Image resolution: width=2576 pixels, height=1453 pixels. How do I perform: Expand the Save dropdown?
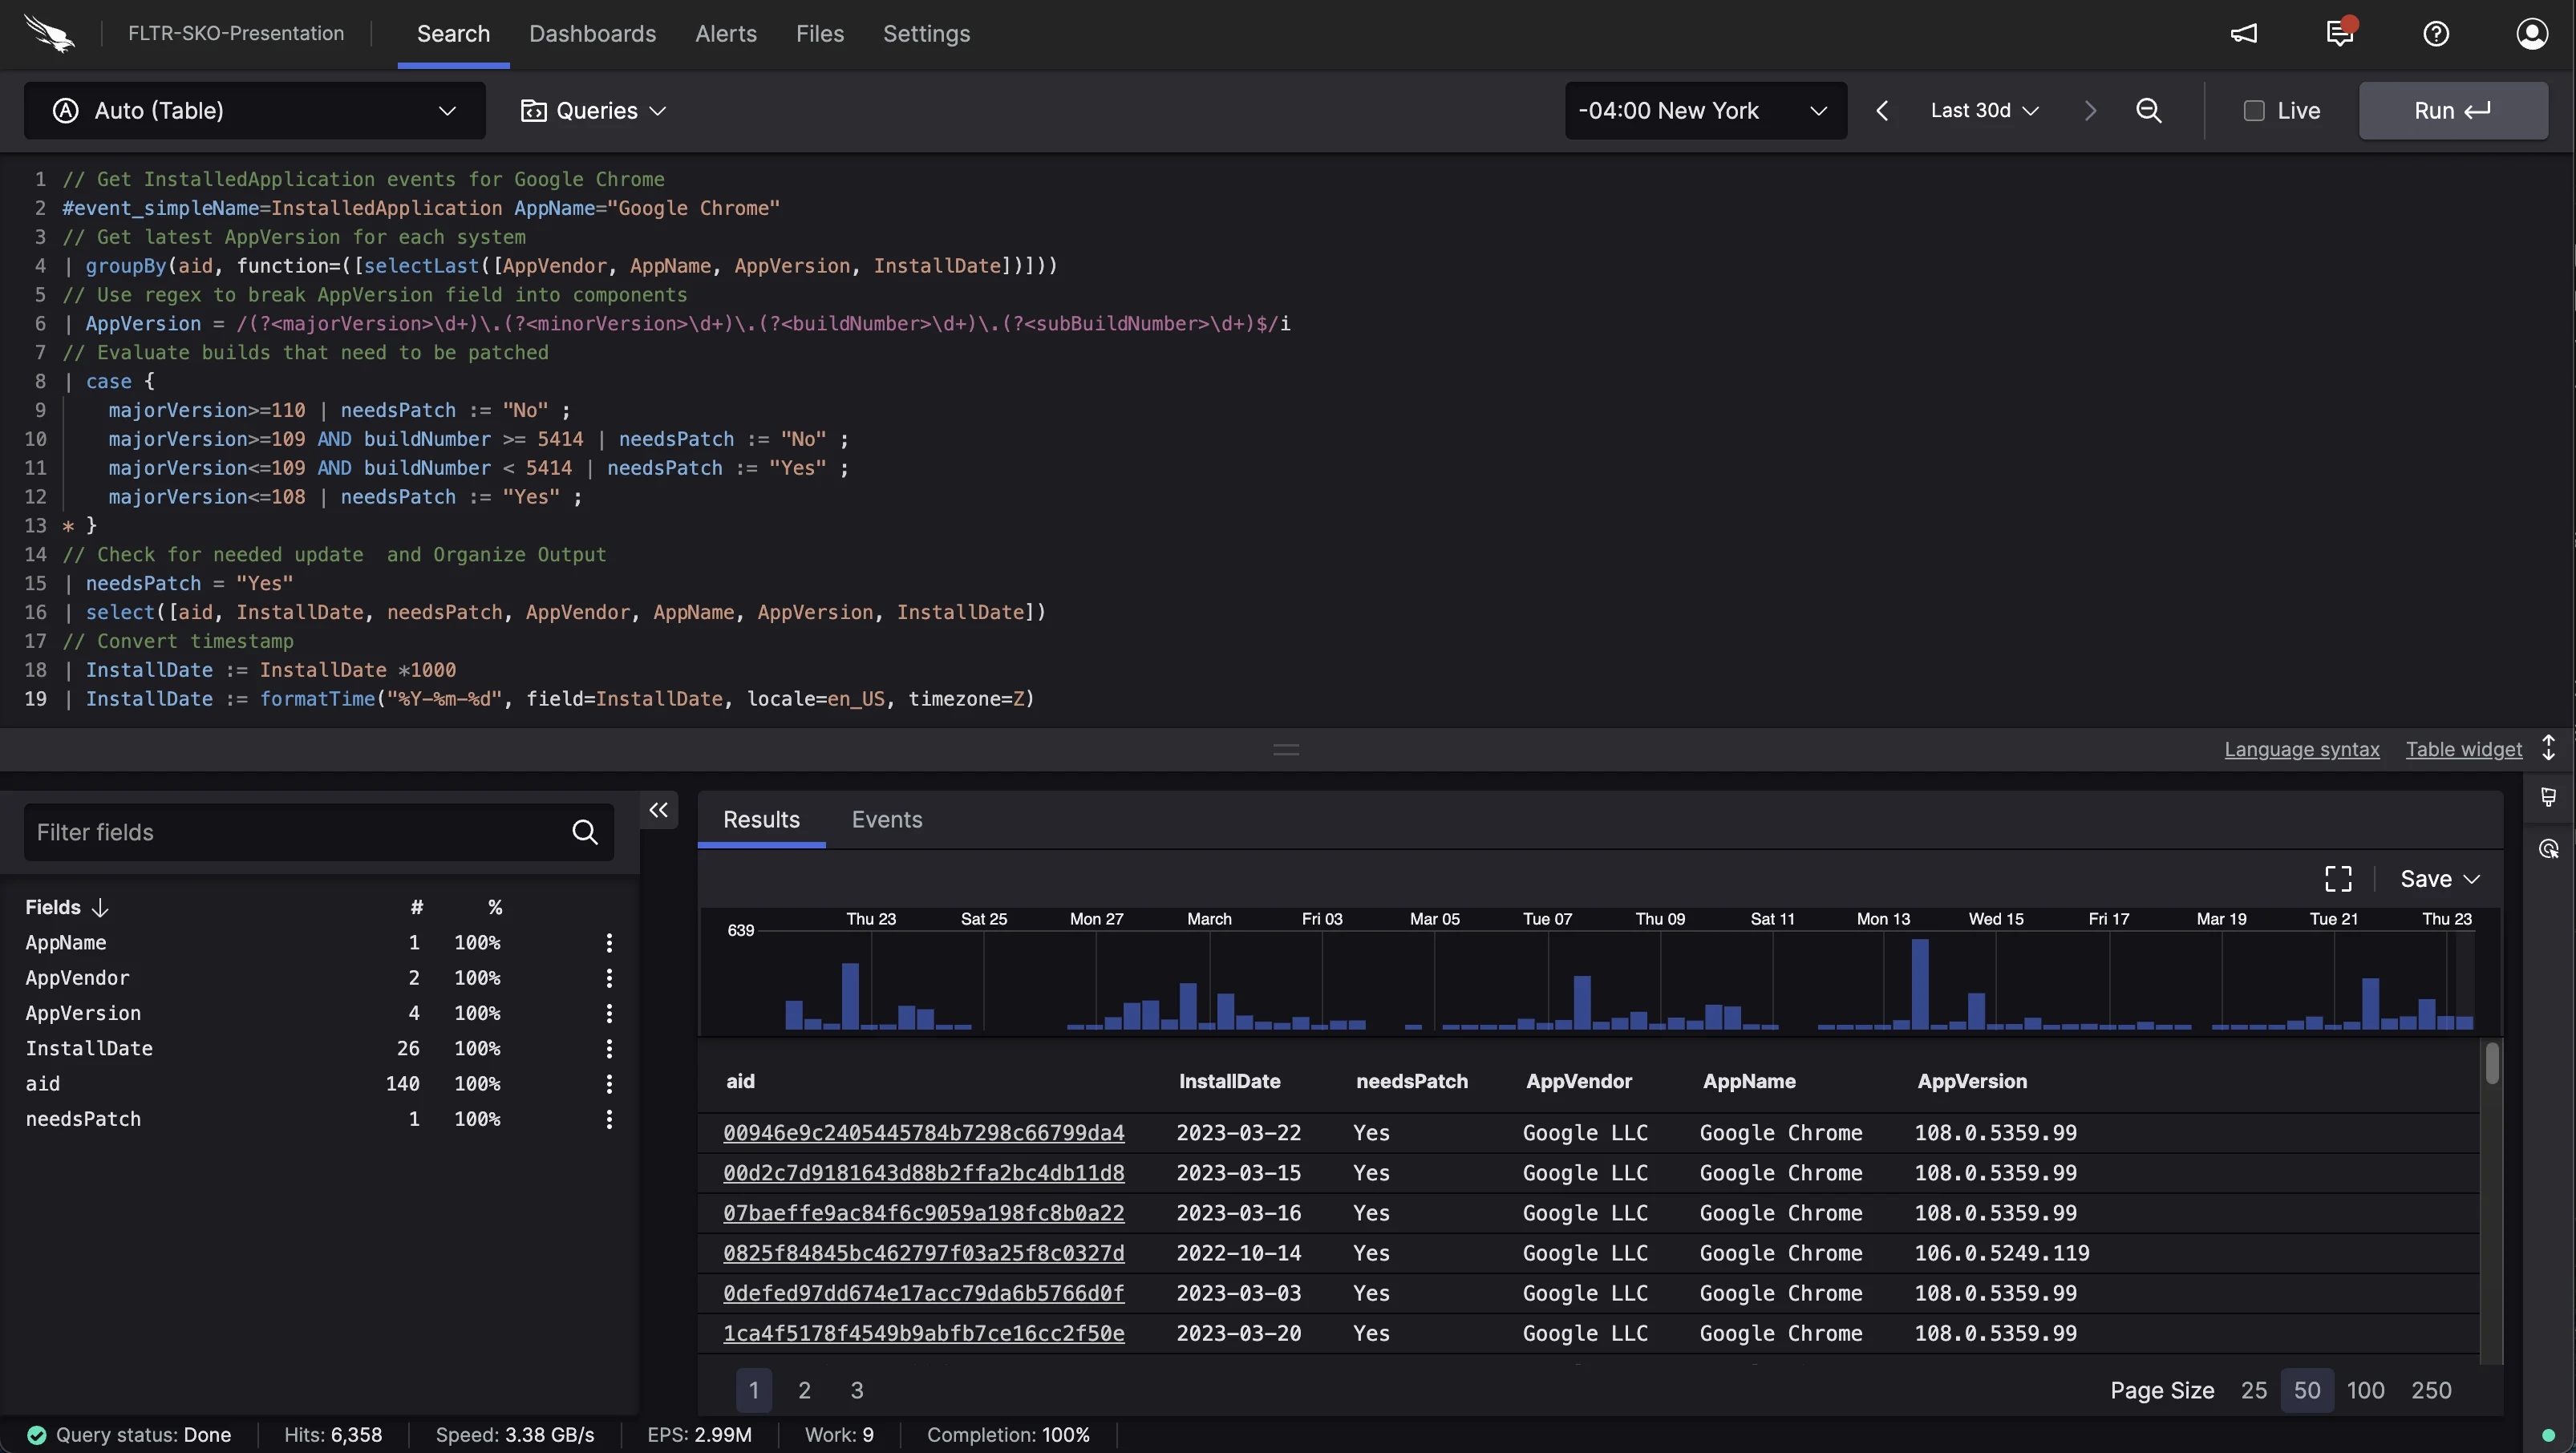2440,878
